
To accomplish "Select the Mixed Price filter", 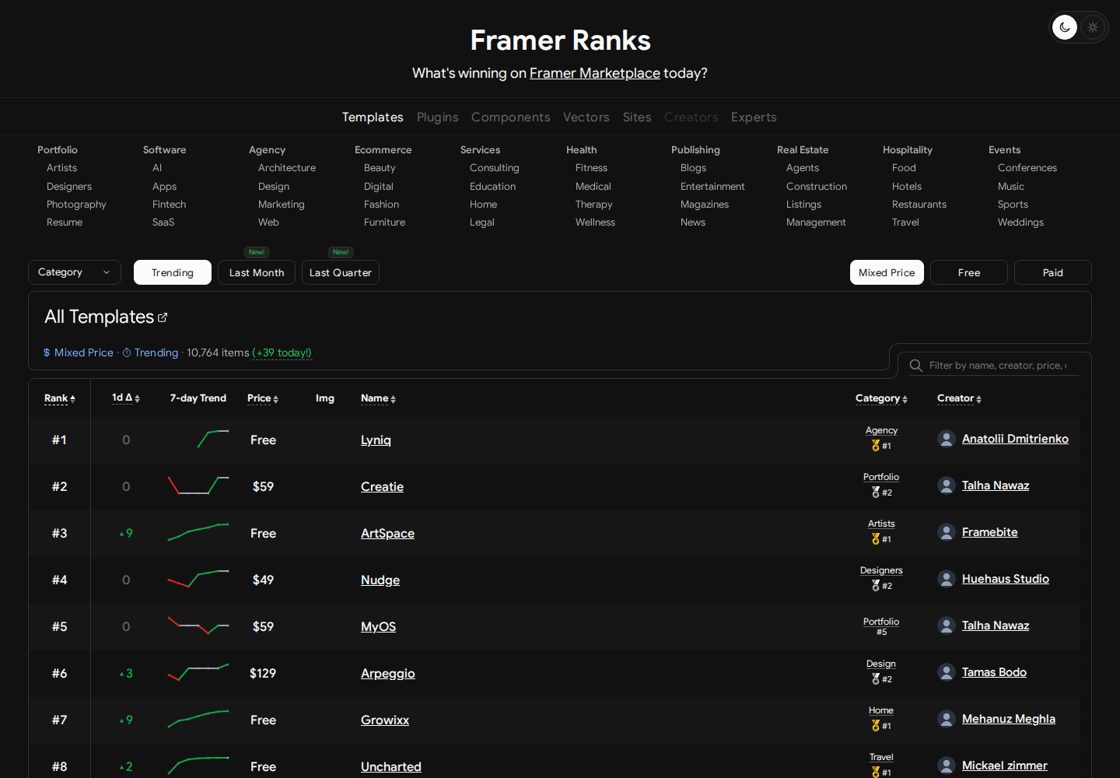I will click(x=886, y=272).
